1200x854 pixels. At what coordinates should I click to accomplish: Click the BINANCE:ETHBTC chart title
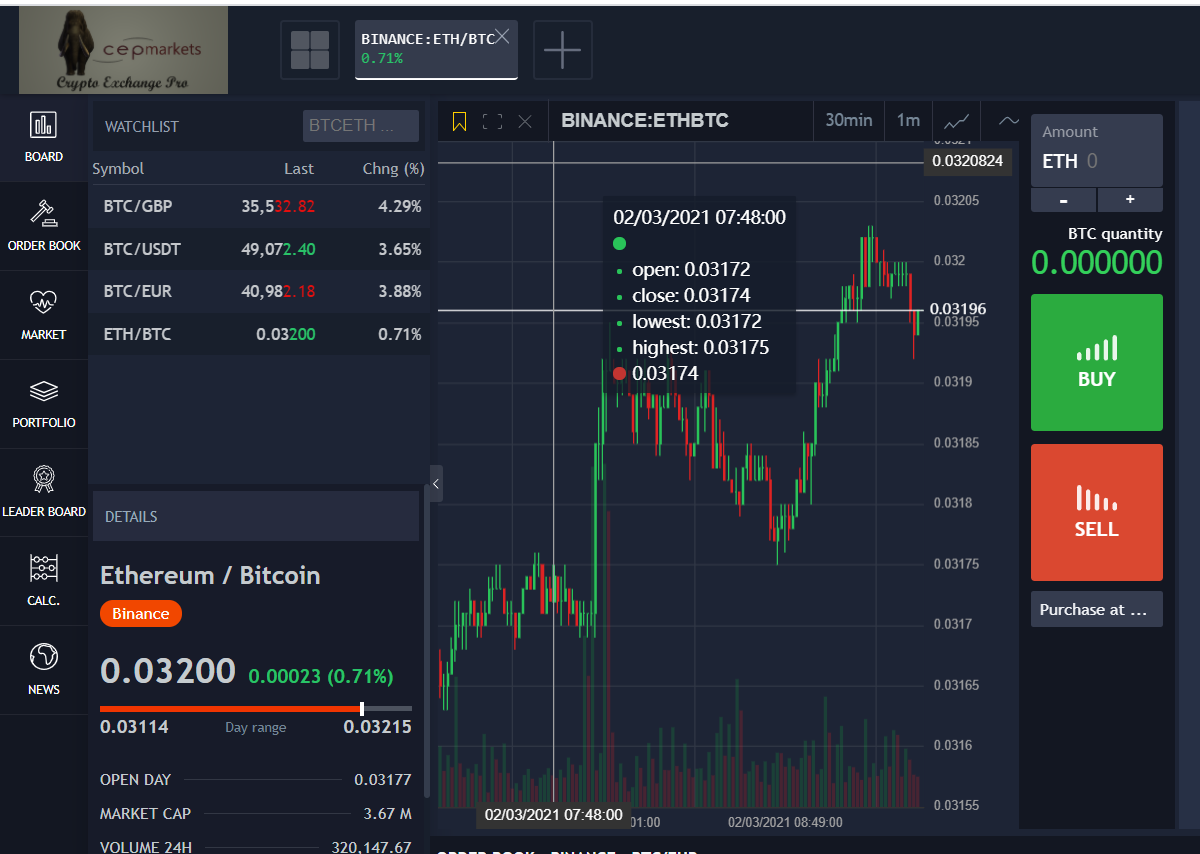tap(645, 121)
